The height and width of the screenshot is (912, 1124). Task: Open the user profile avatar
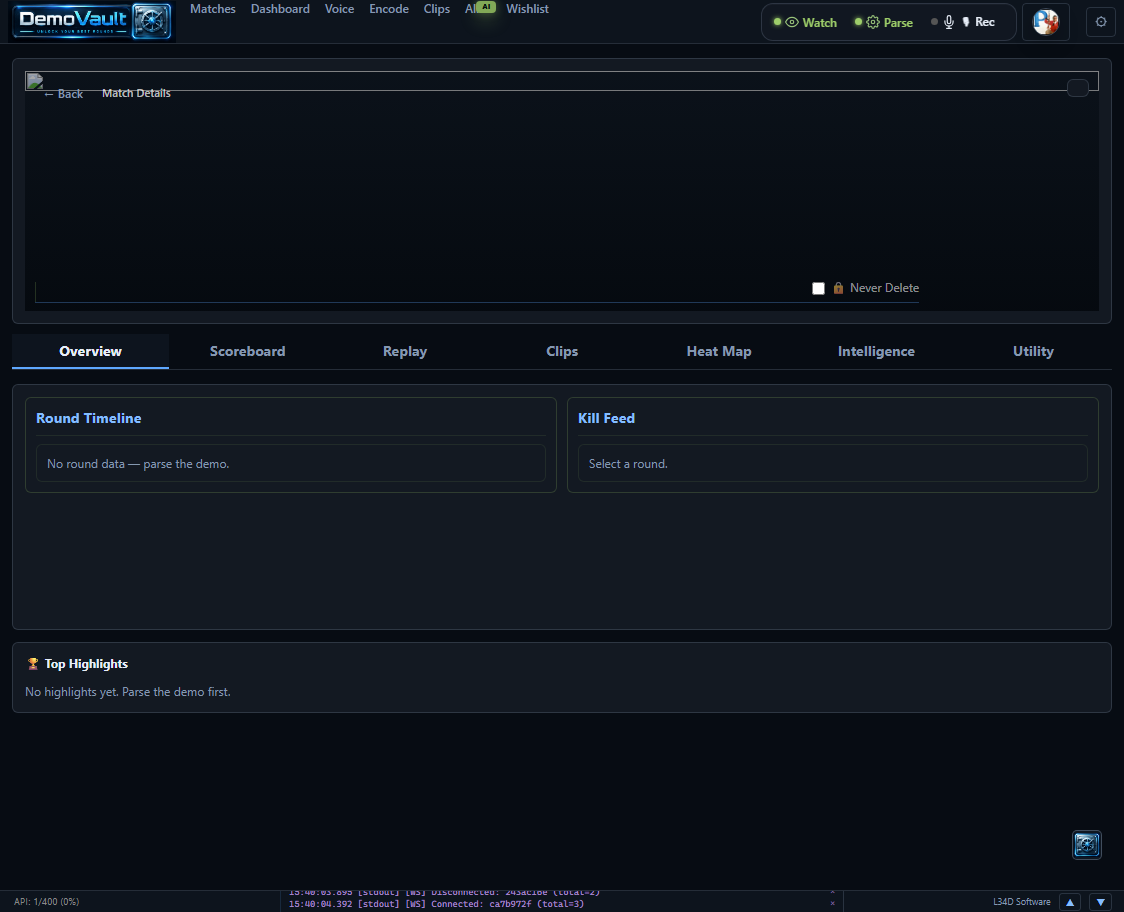(x=1045, y=22)
